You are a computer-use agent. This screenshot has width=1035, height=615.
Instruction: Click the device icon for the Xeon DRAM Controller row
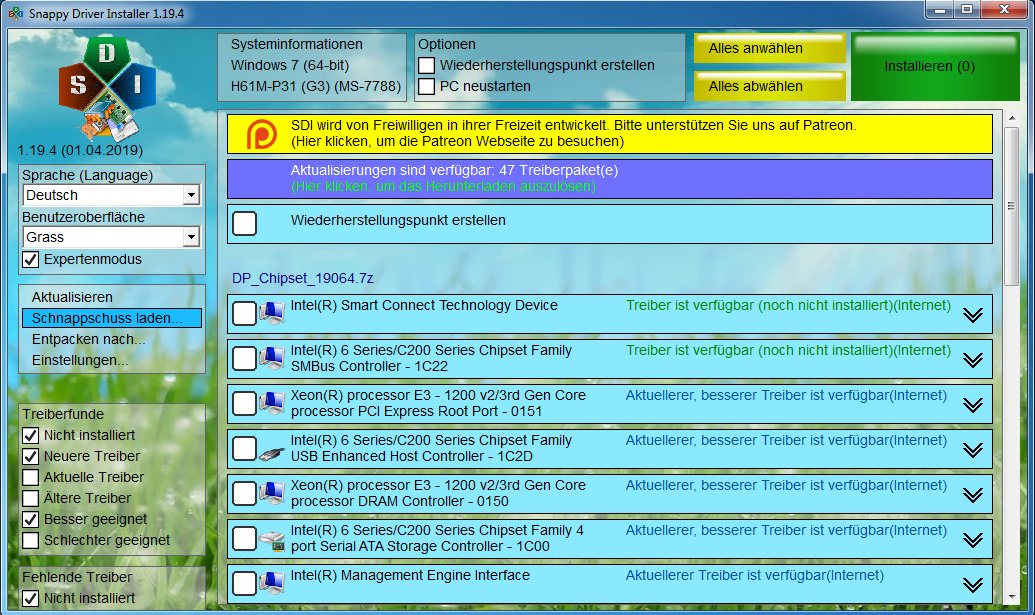coord(272,492)
